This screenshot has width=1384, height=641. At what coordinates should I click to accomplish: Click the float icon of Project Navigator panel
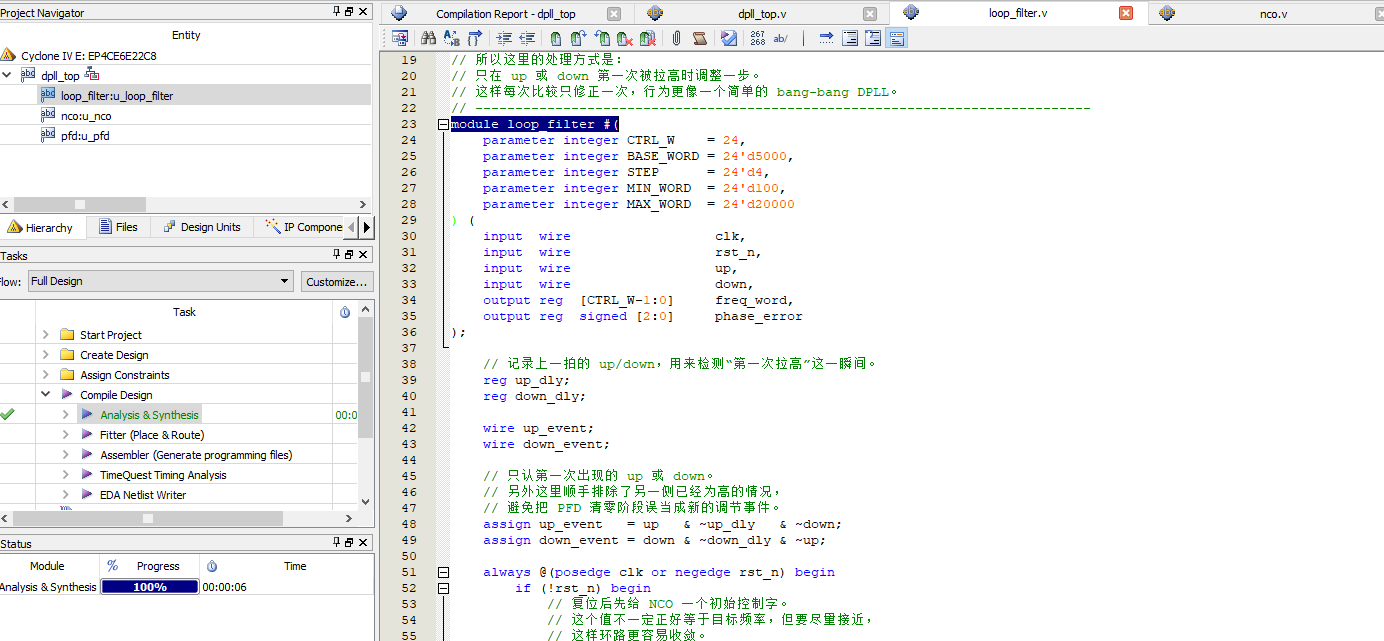tap(349, 12)
